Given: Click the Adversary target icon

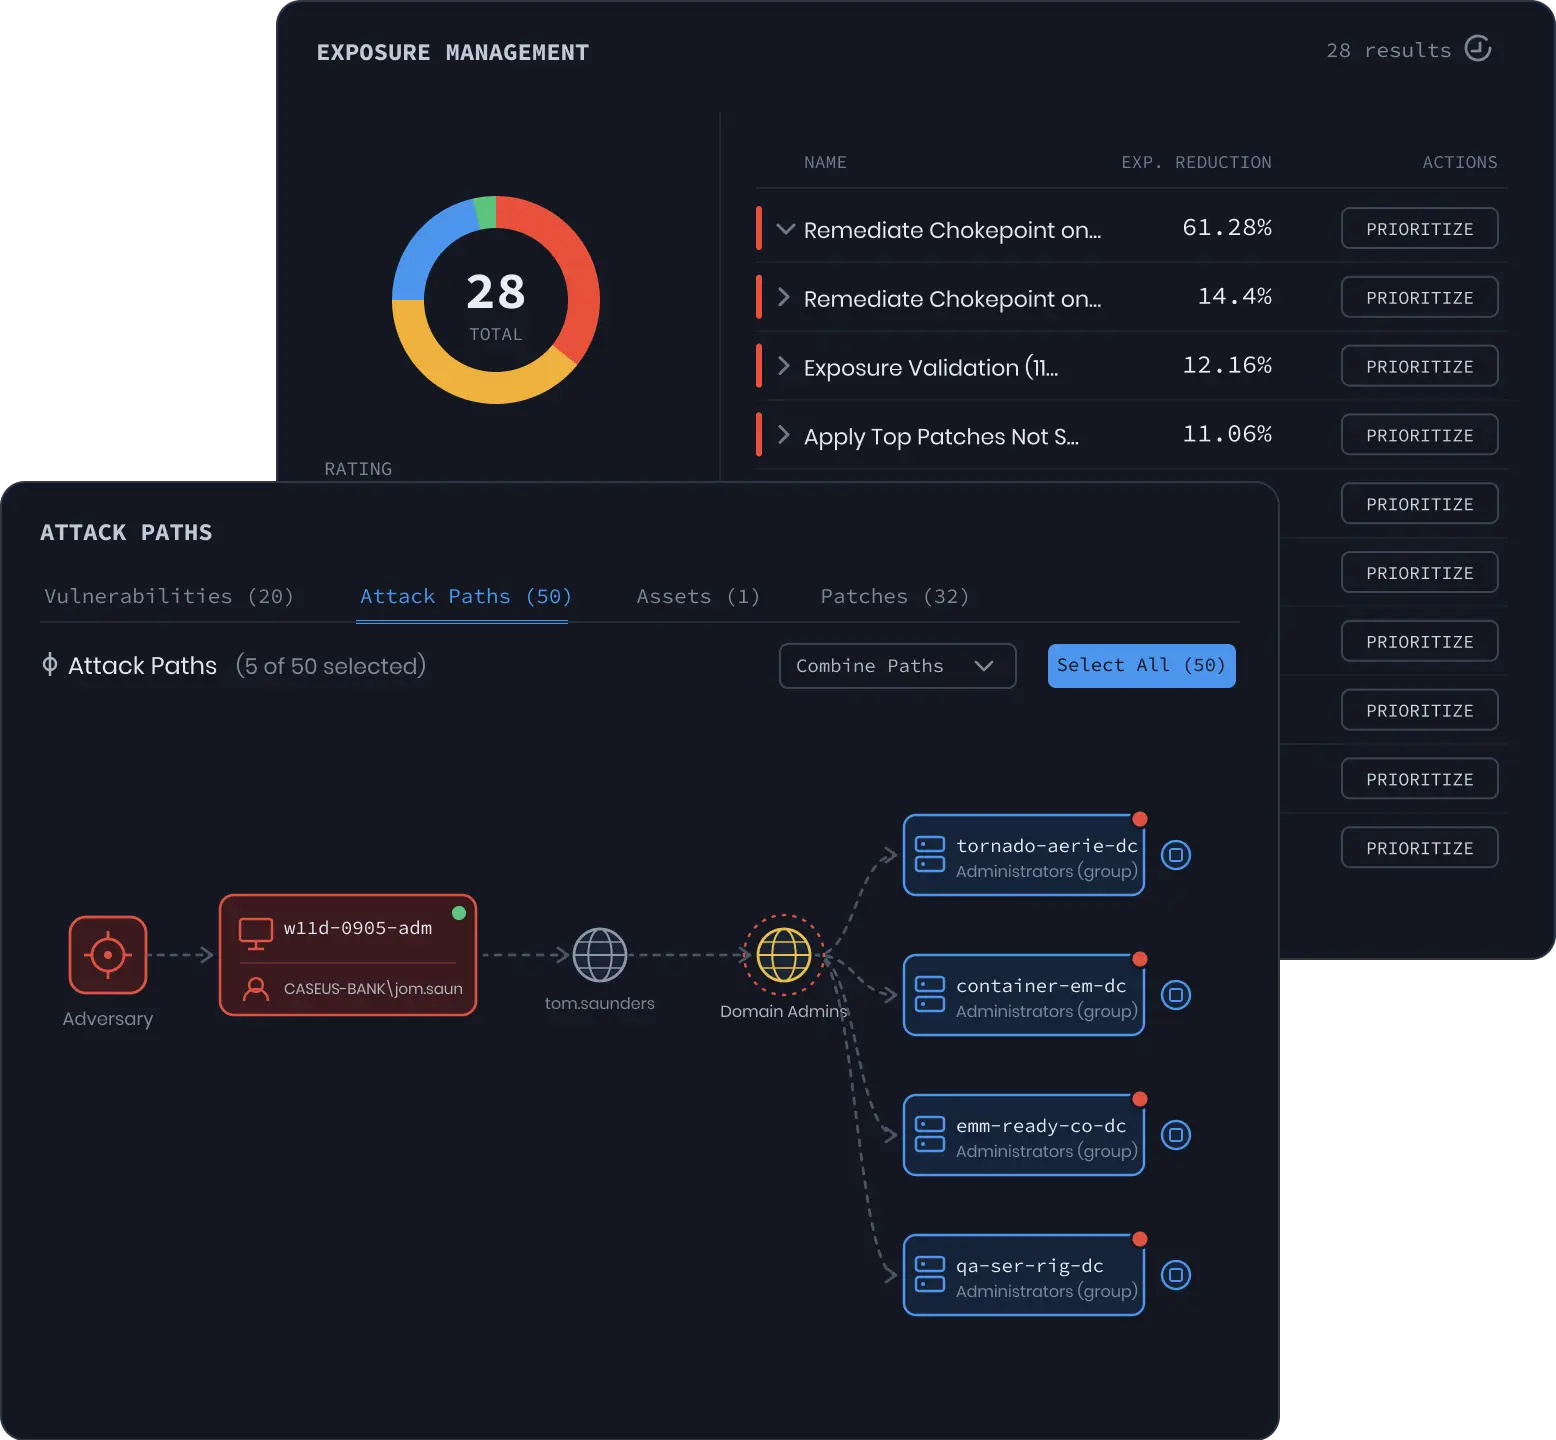Looking at the screenshot, I should click(108, 955).
